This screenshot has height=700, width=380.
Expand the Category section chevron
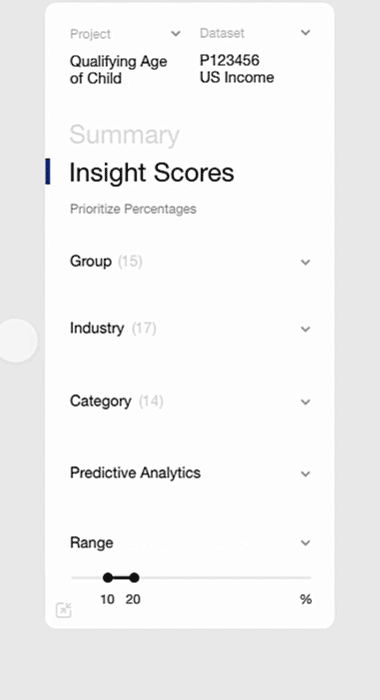tap(305, 402)
